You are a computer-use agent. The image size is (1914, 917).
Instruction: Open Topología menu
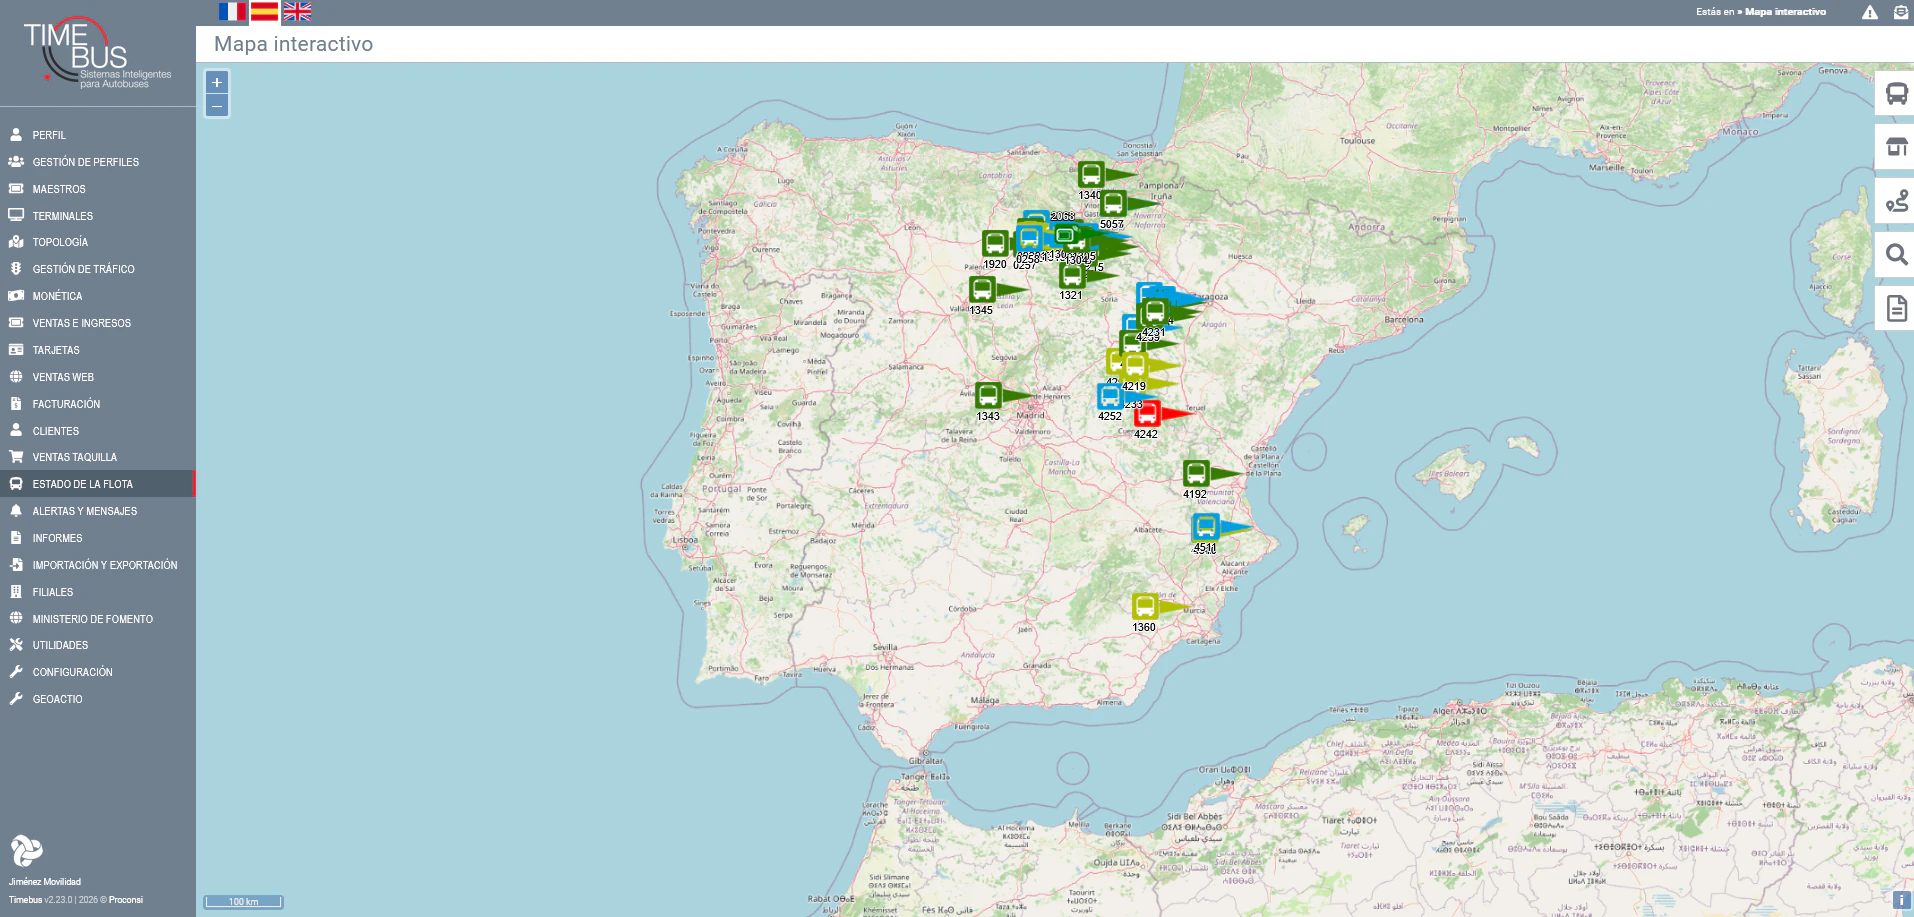(98, 242)
